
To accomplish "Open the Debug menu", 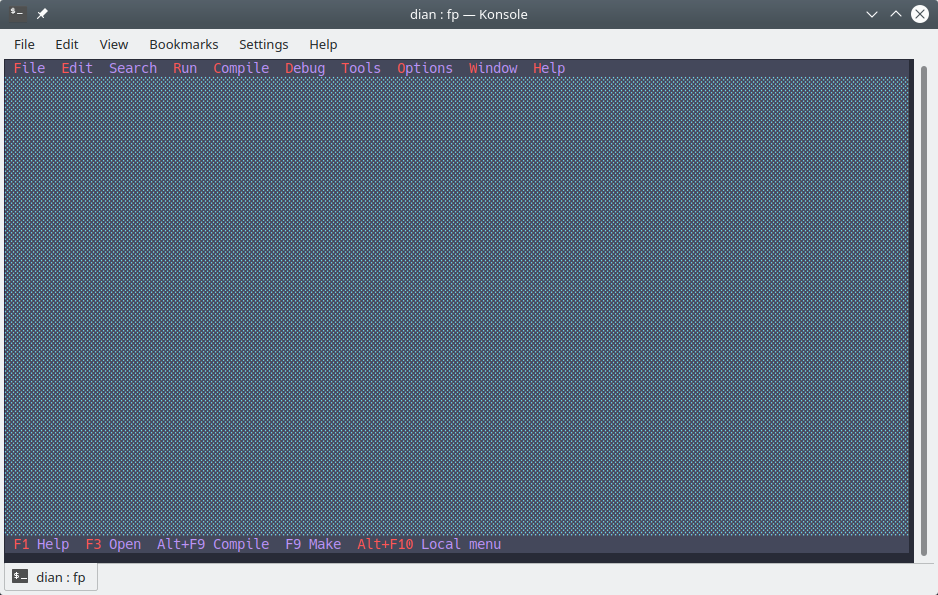I will (x=304, y=67).
